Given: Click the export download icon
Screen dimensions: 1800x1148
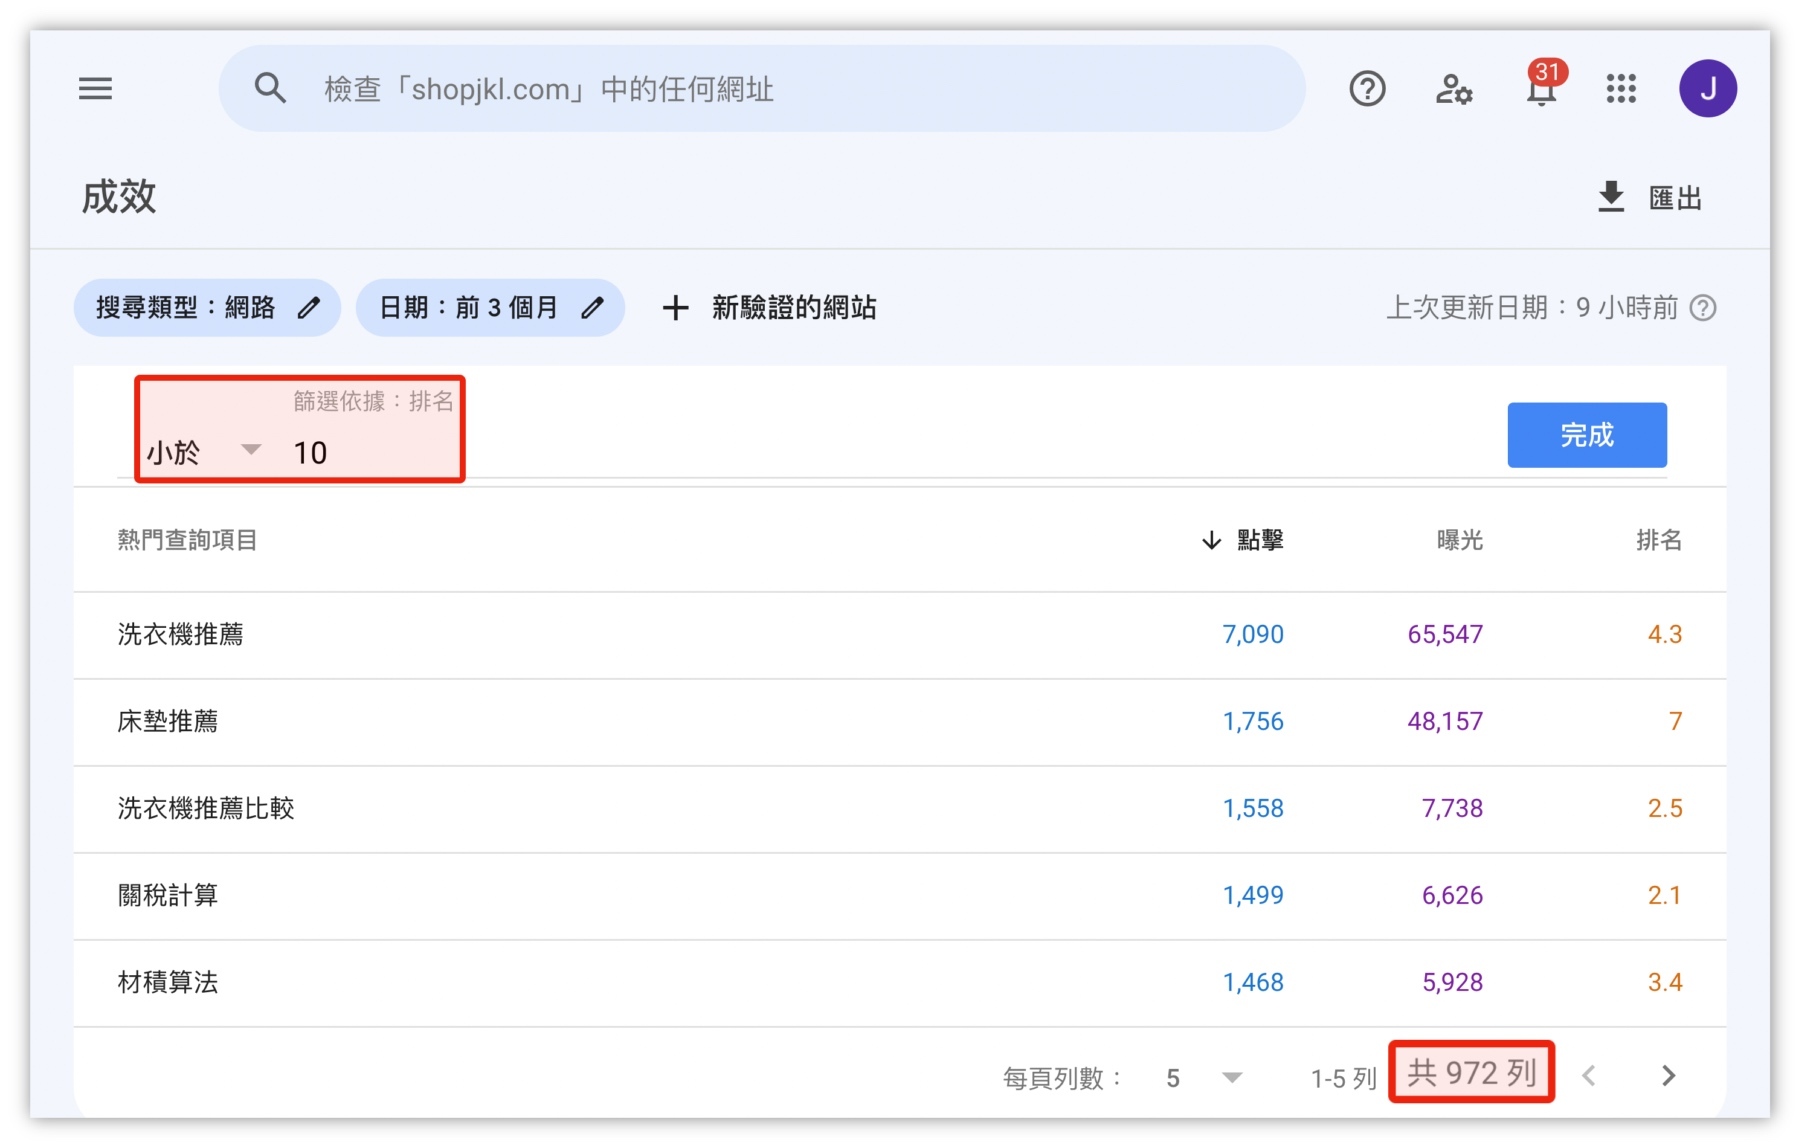Looking at the screenshot, I should [1610, 197].
